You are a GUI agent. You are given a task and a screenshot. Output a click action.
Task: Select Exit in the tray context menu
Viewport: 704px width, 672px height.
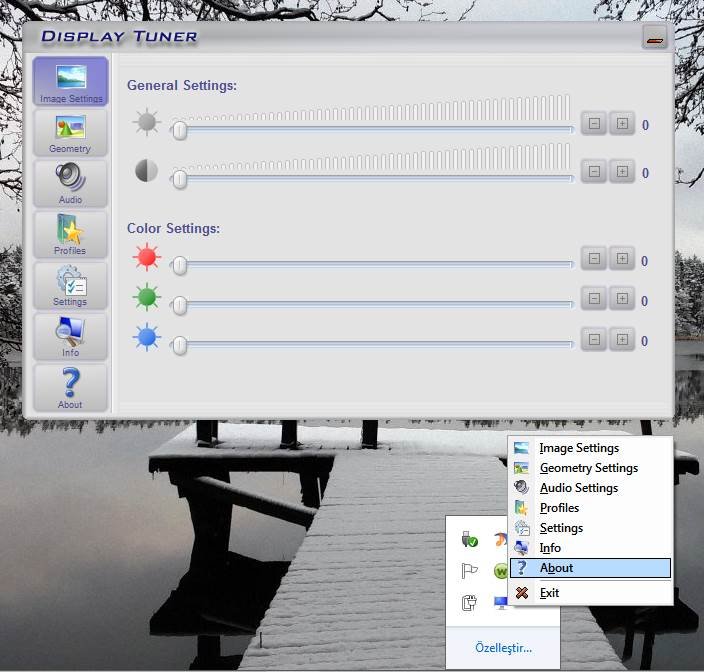590,593
